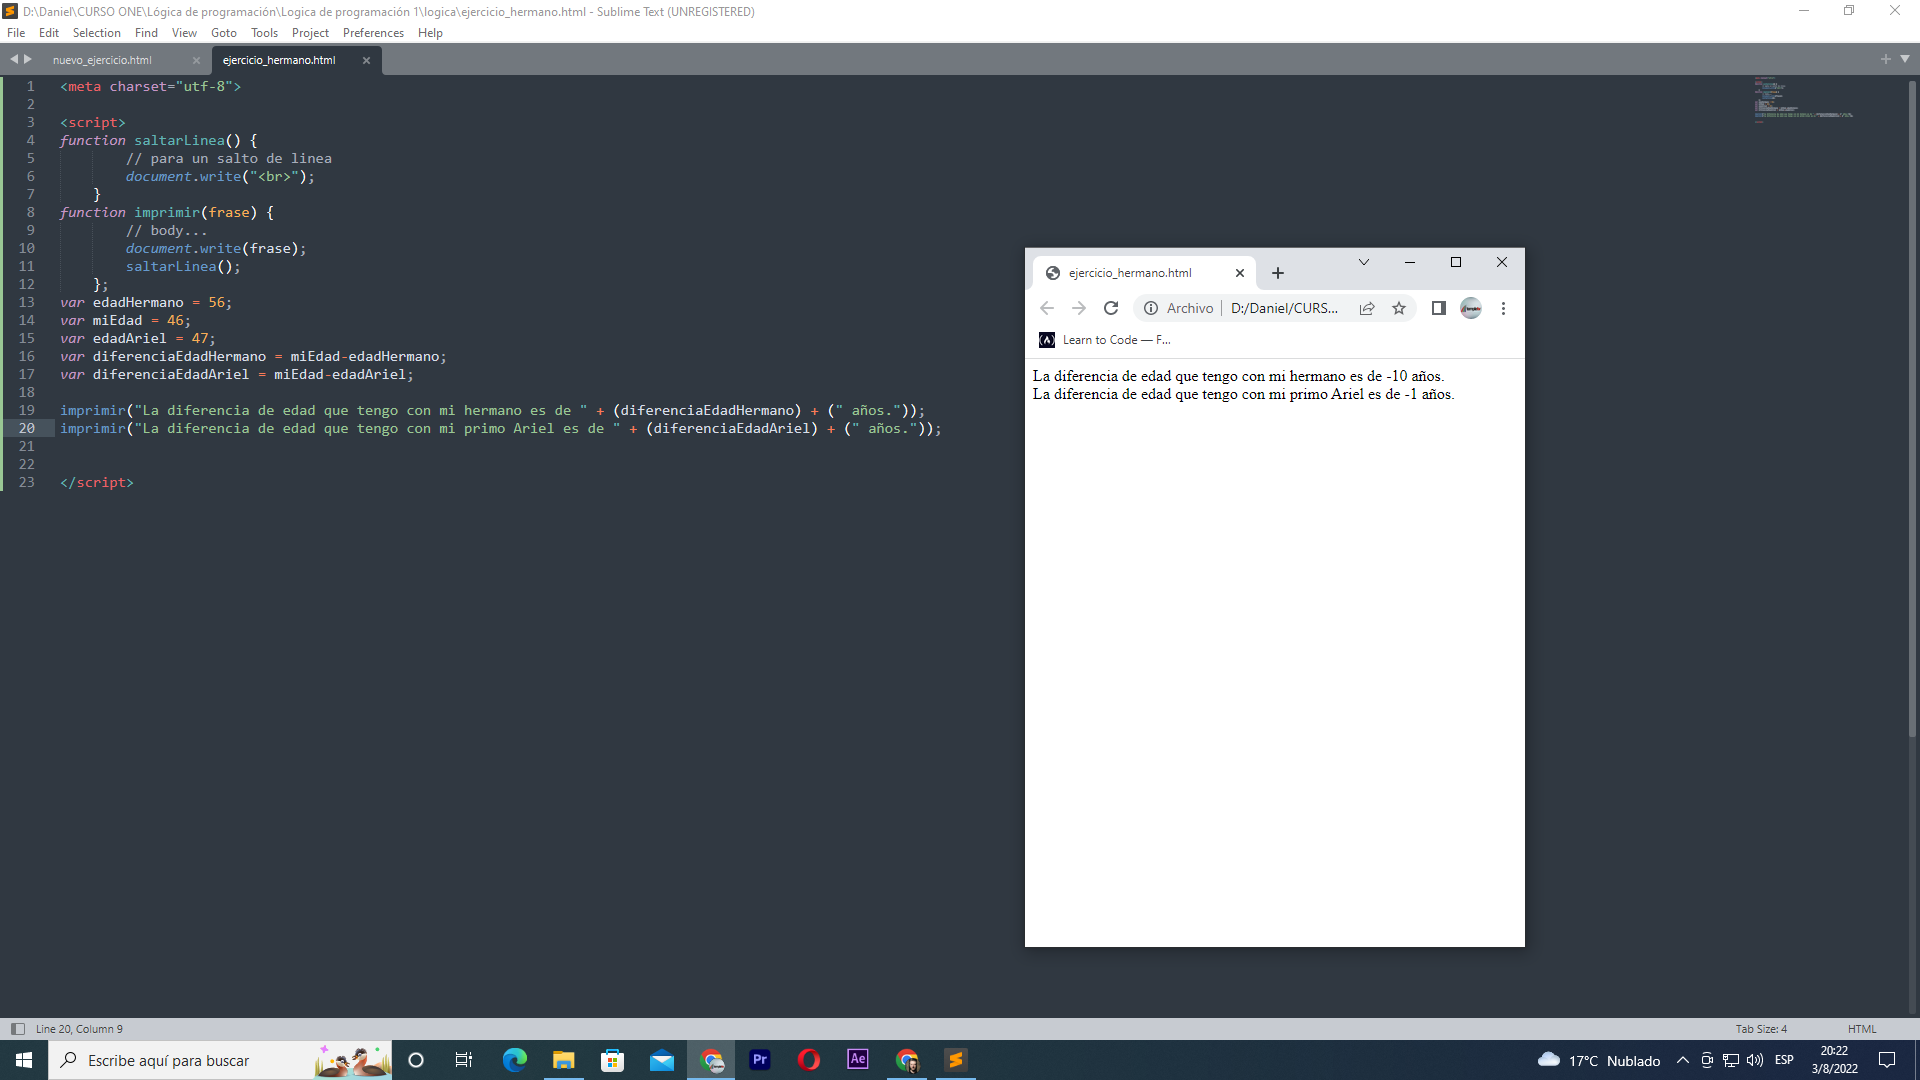Click the Chrome address bar URL
This screenshot has width=1920, height=1080.
1284,308
